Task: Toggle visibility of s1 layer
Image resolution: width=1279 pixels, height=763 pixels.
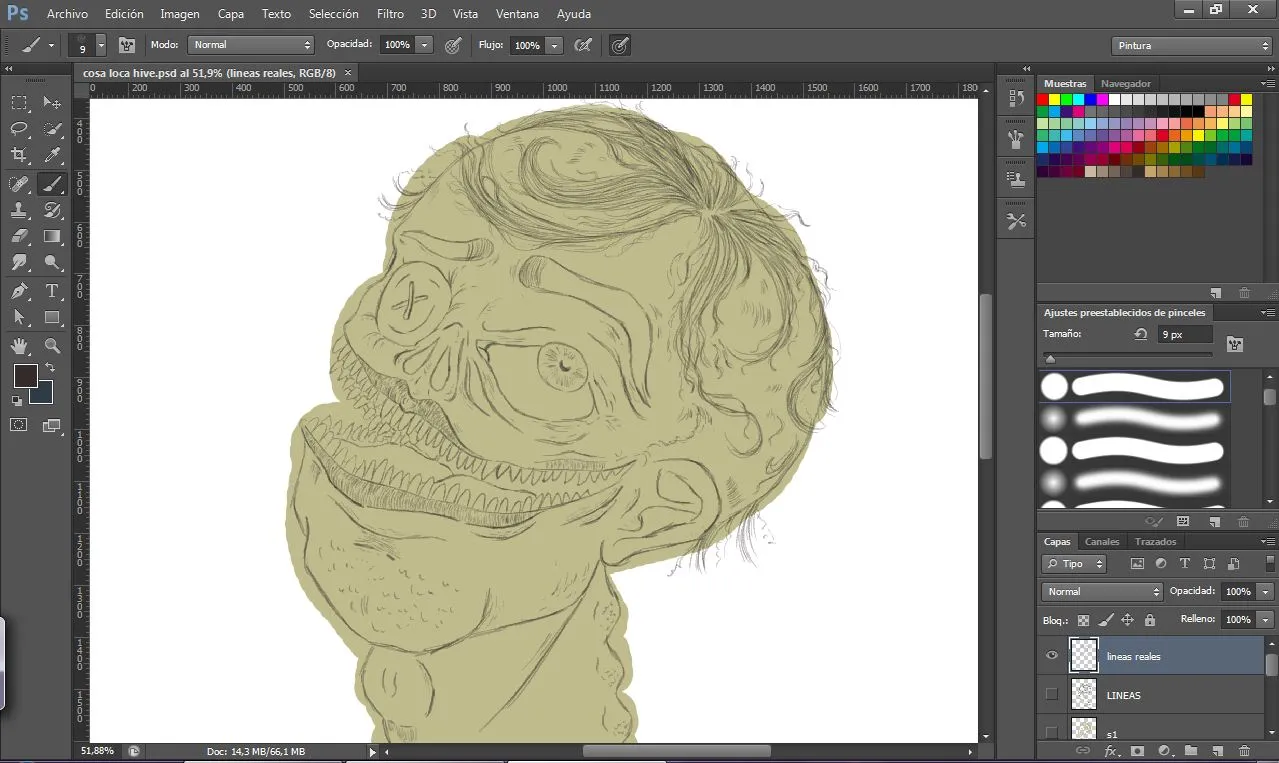Action: click(x=1051, y=733)
